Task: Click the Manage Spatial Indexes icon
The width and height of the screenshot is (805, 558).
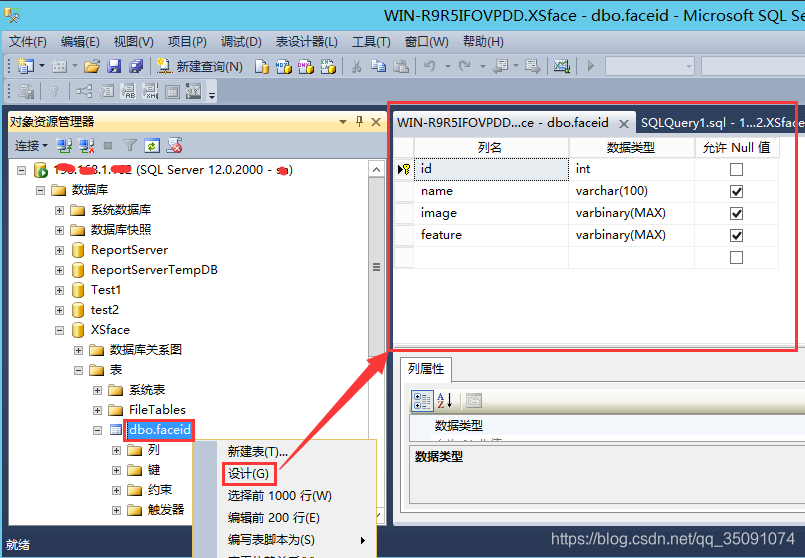Action: click(x=194, y=92)
